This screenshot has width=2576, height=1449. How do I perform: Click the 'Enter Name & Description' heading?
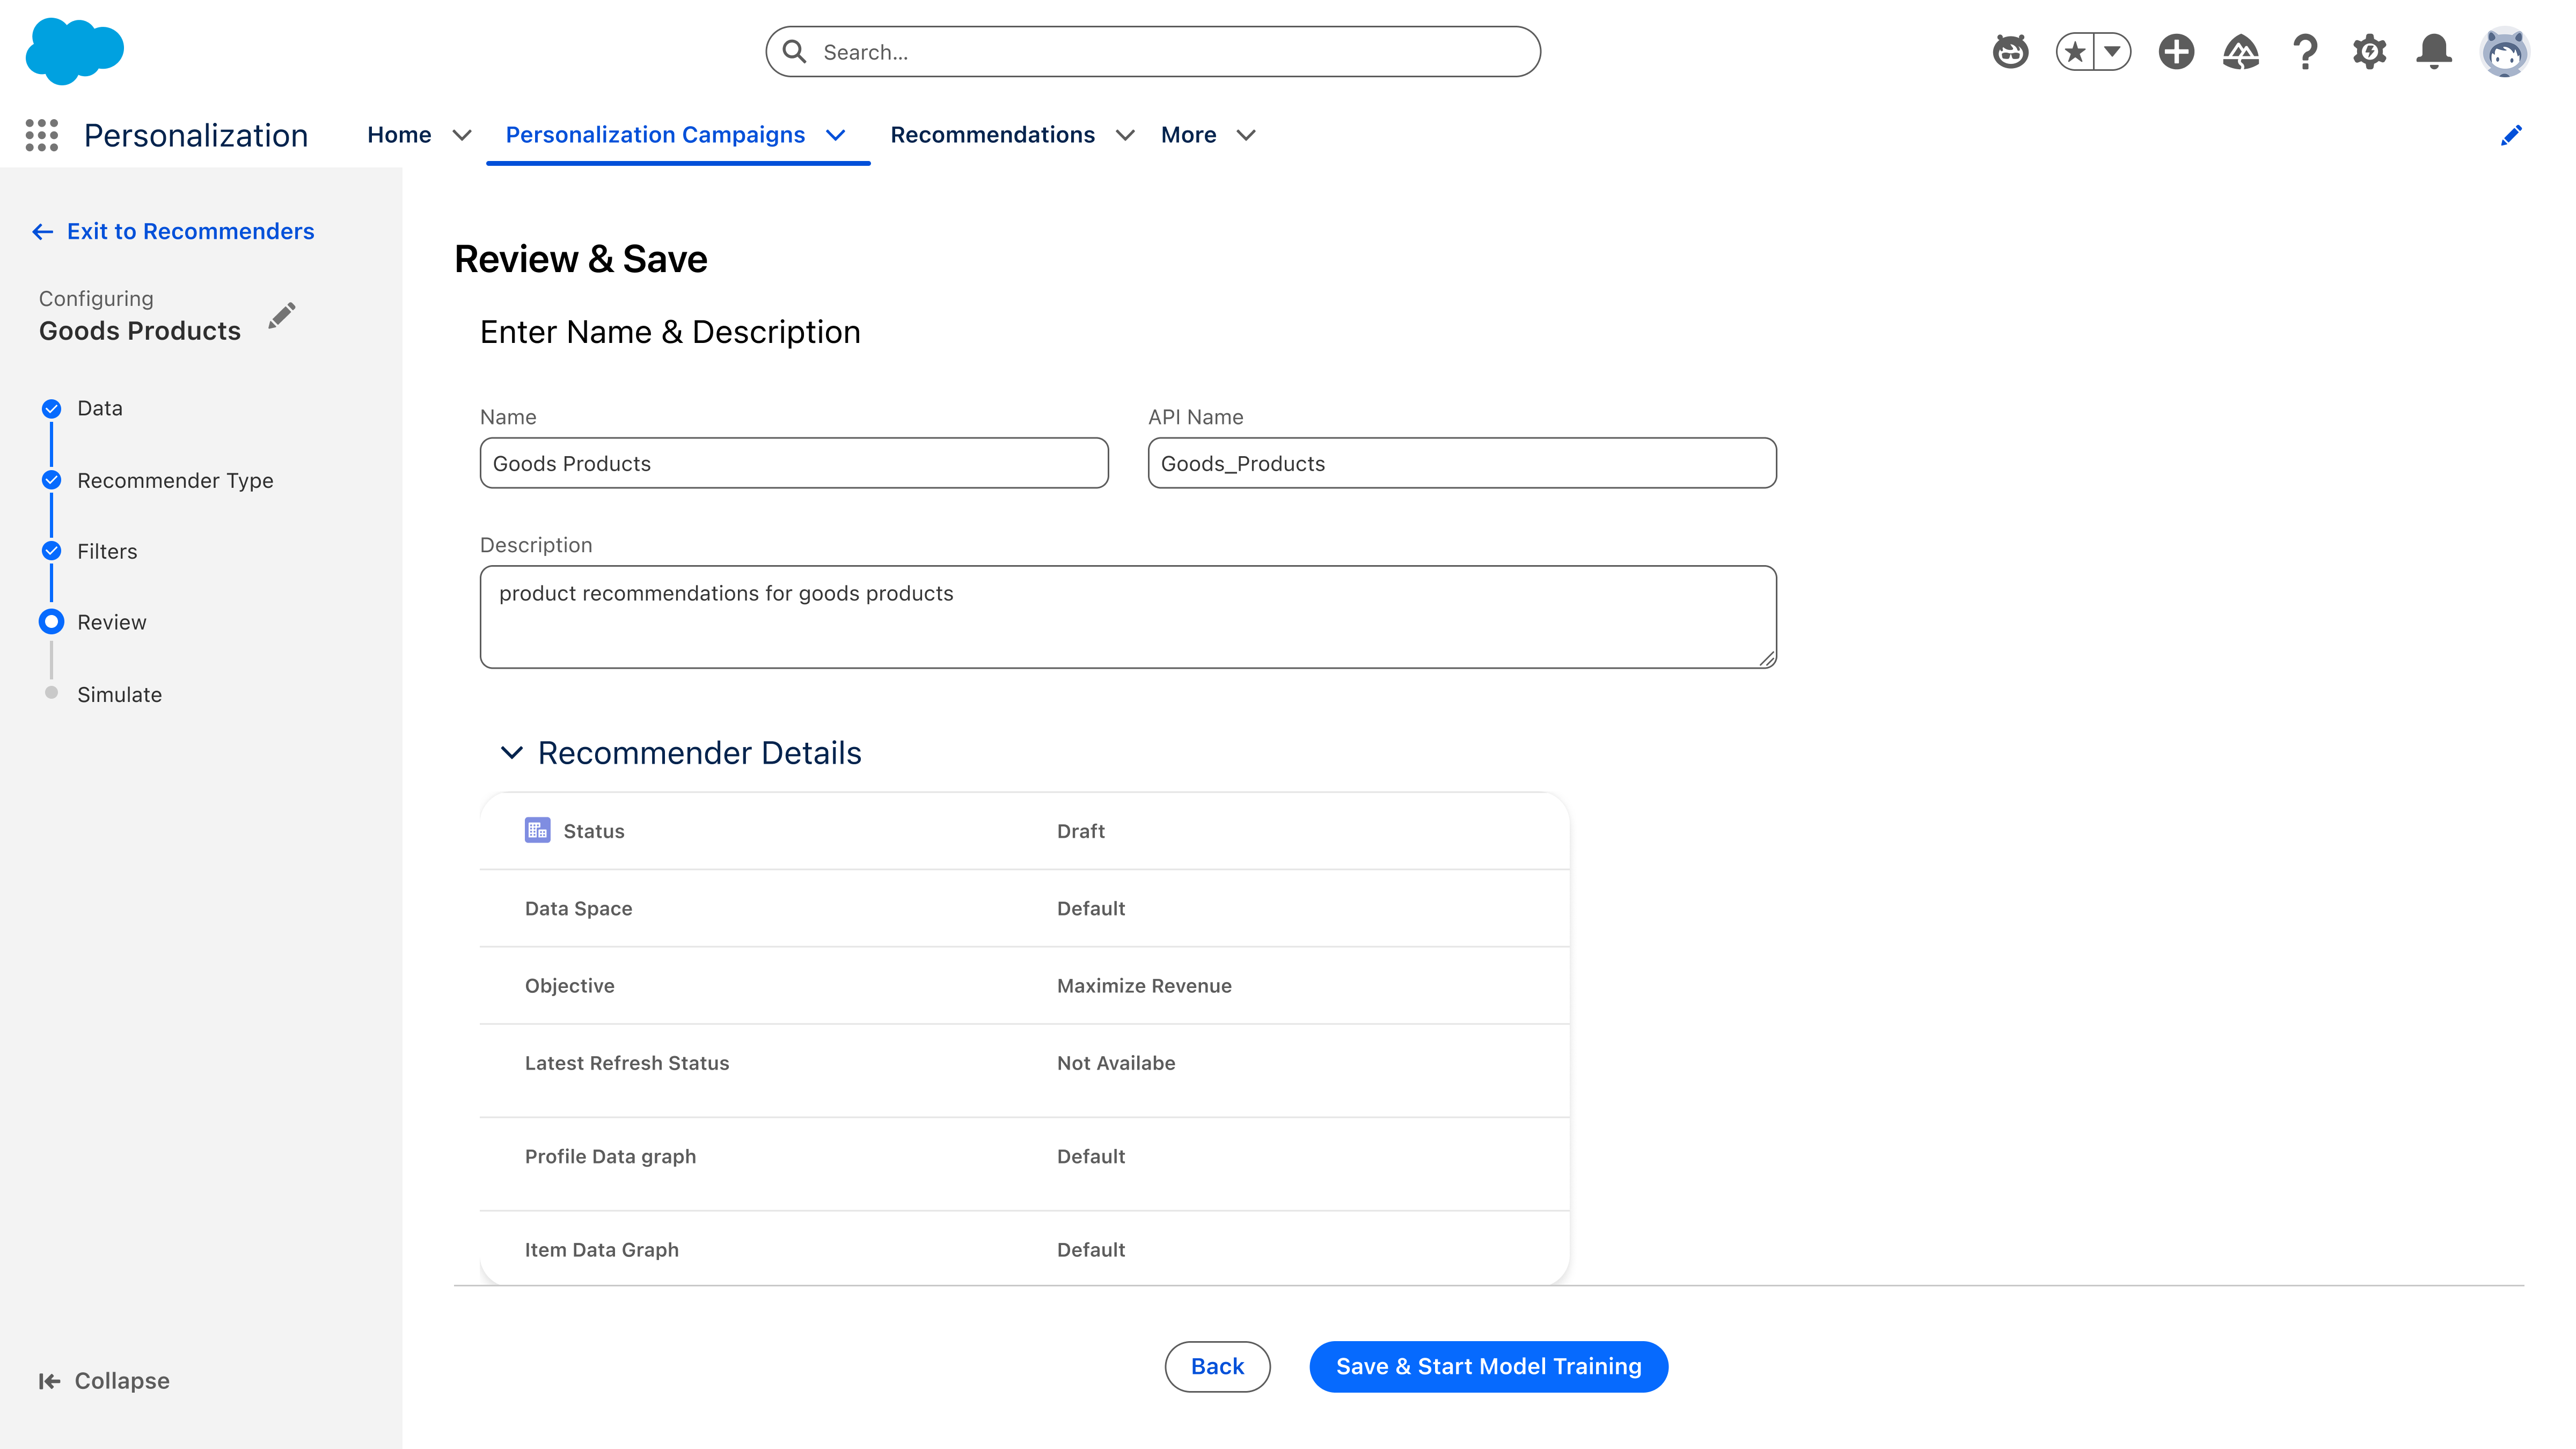[x=670, y=332]
